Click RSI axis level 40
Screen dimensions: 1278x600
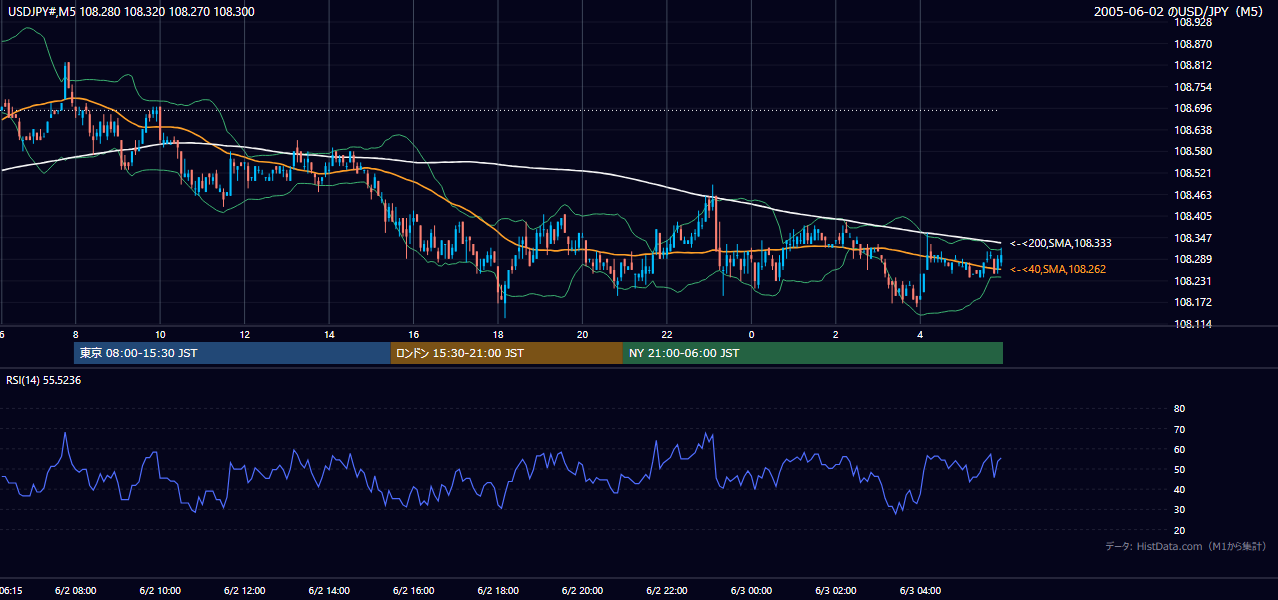tap(1179, 489)
